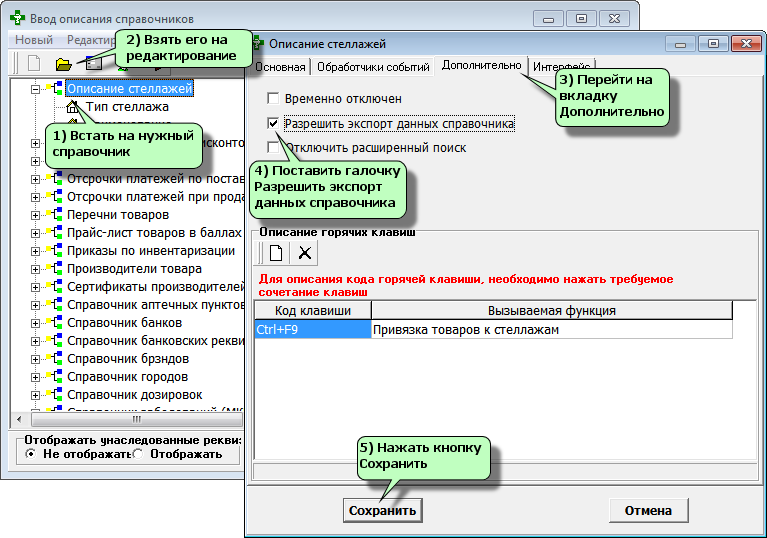Click the Отмена button

[x=648, y=510]
